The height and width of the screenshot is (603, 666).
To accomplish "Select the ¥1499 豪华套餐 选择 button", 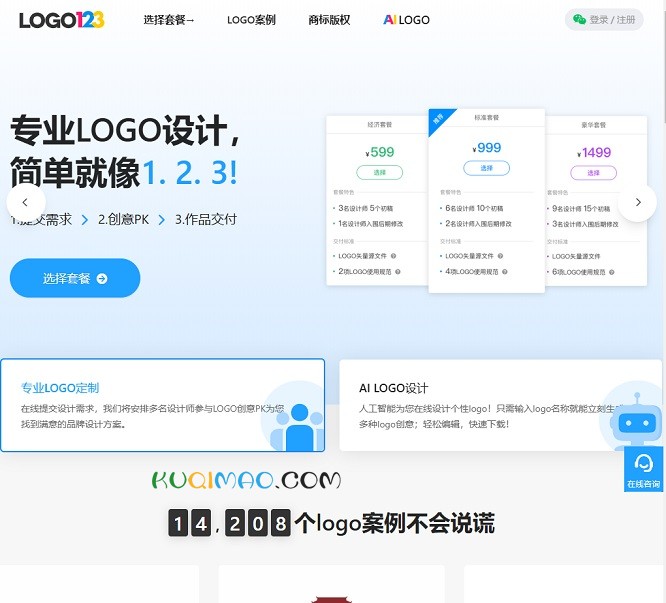I will [x=593, y=173].
